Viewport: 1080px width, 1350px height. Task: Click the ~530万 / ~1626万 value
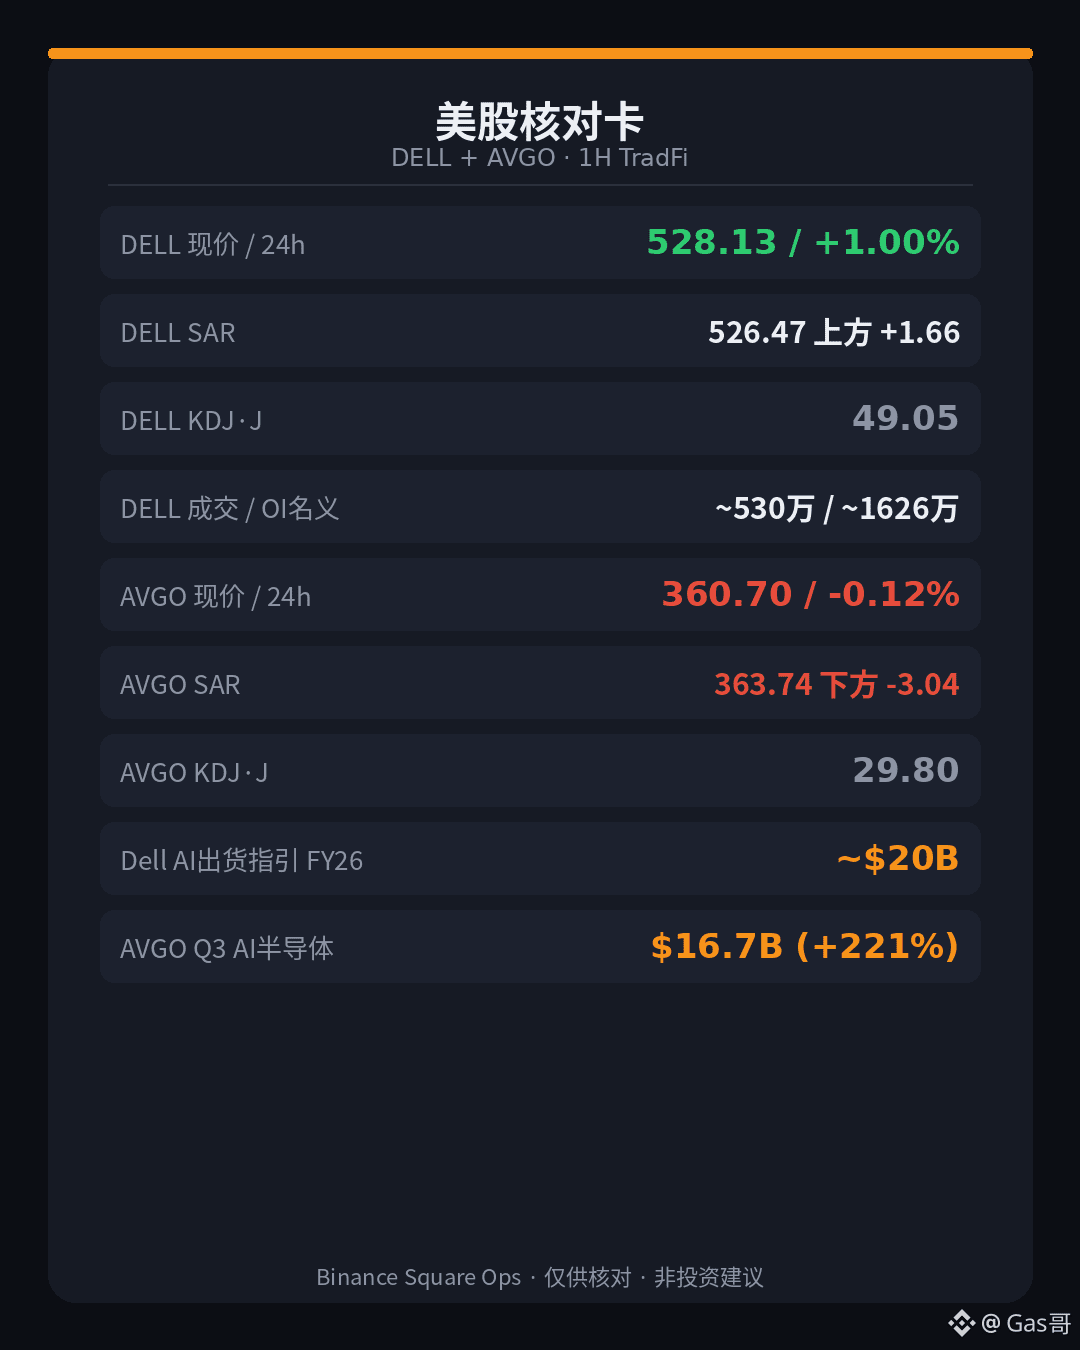coord(837,508)
